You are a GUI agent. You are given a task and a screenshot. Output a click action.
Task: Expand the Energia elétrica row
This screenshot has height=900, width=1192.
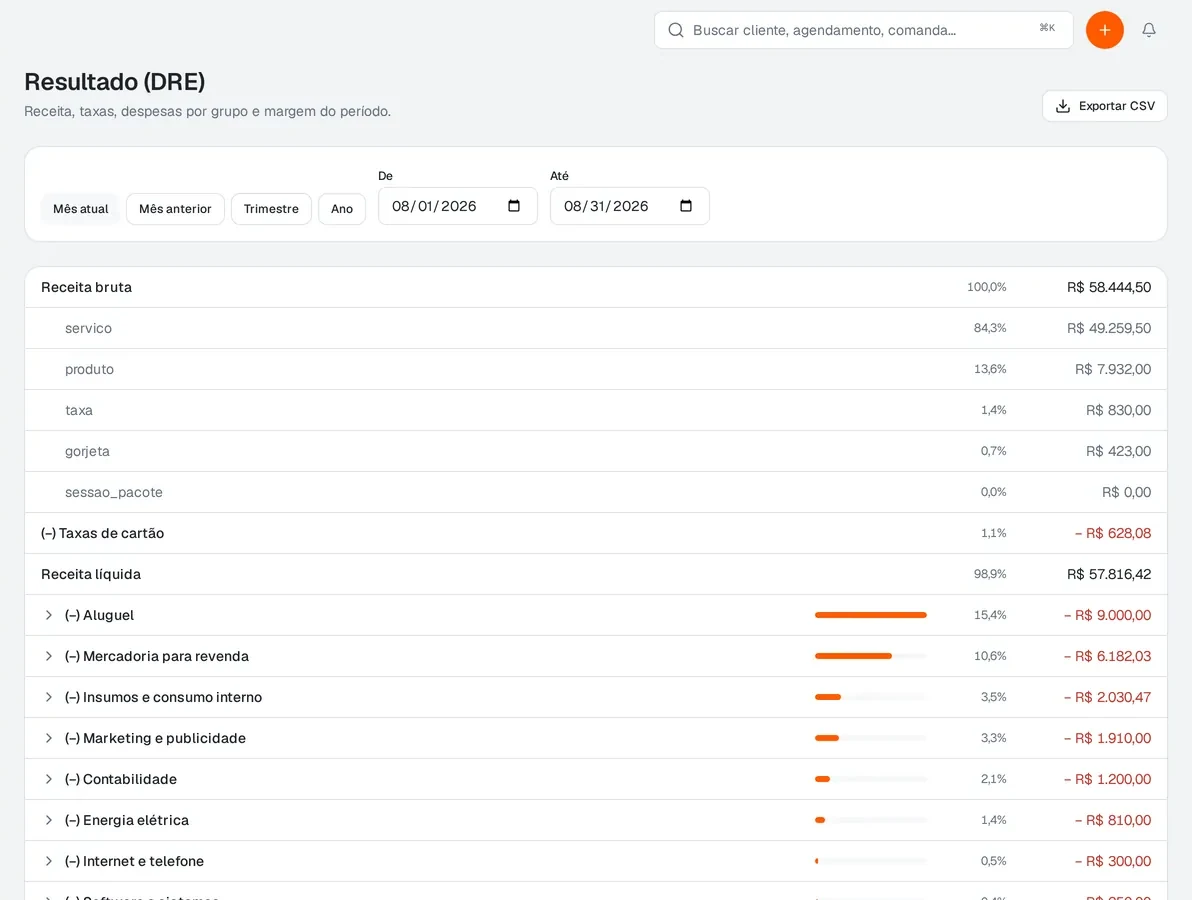point(49,820)
